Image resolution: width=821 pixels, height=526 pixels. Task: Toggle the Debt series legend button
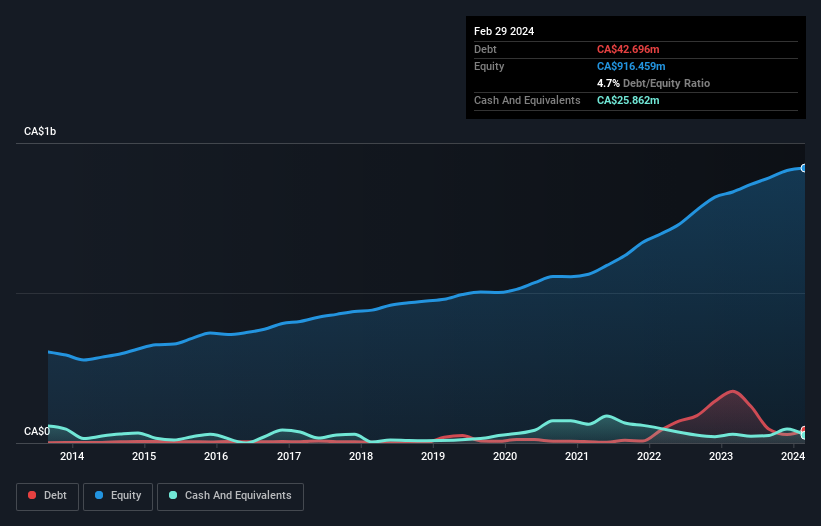coord(47,496)
